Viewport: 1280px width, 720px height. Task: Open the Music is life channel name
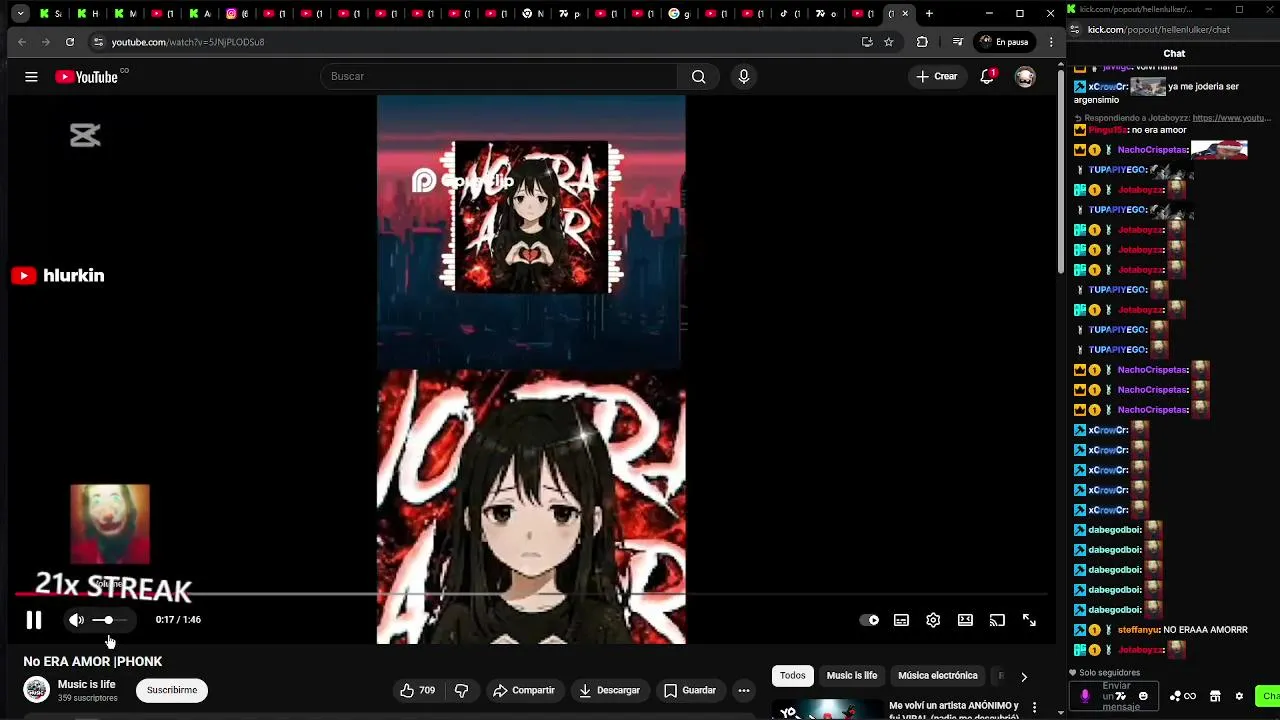tap(86, 684)
